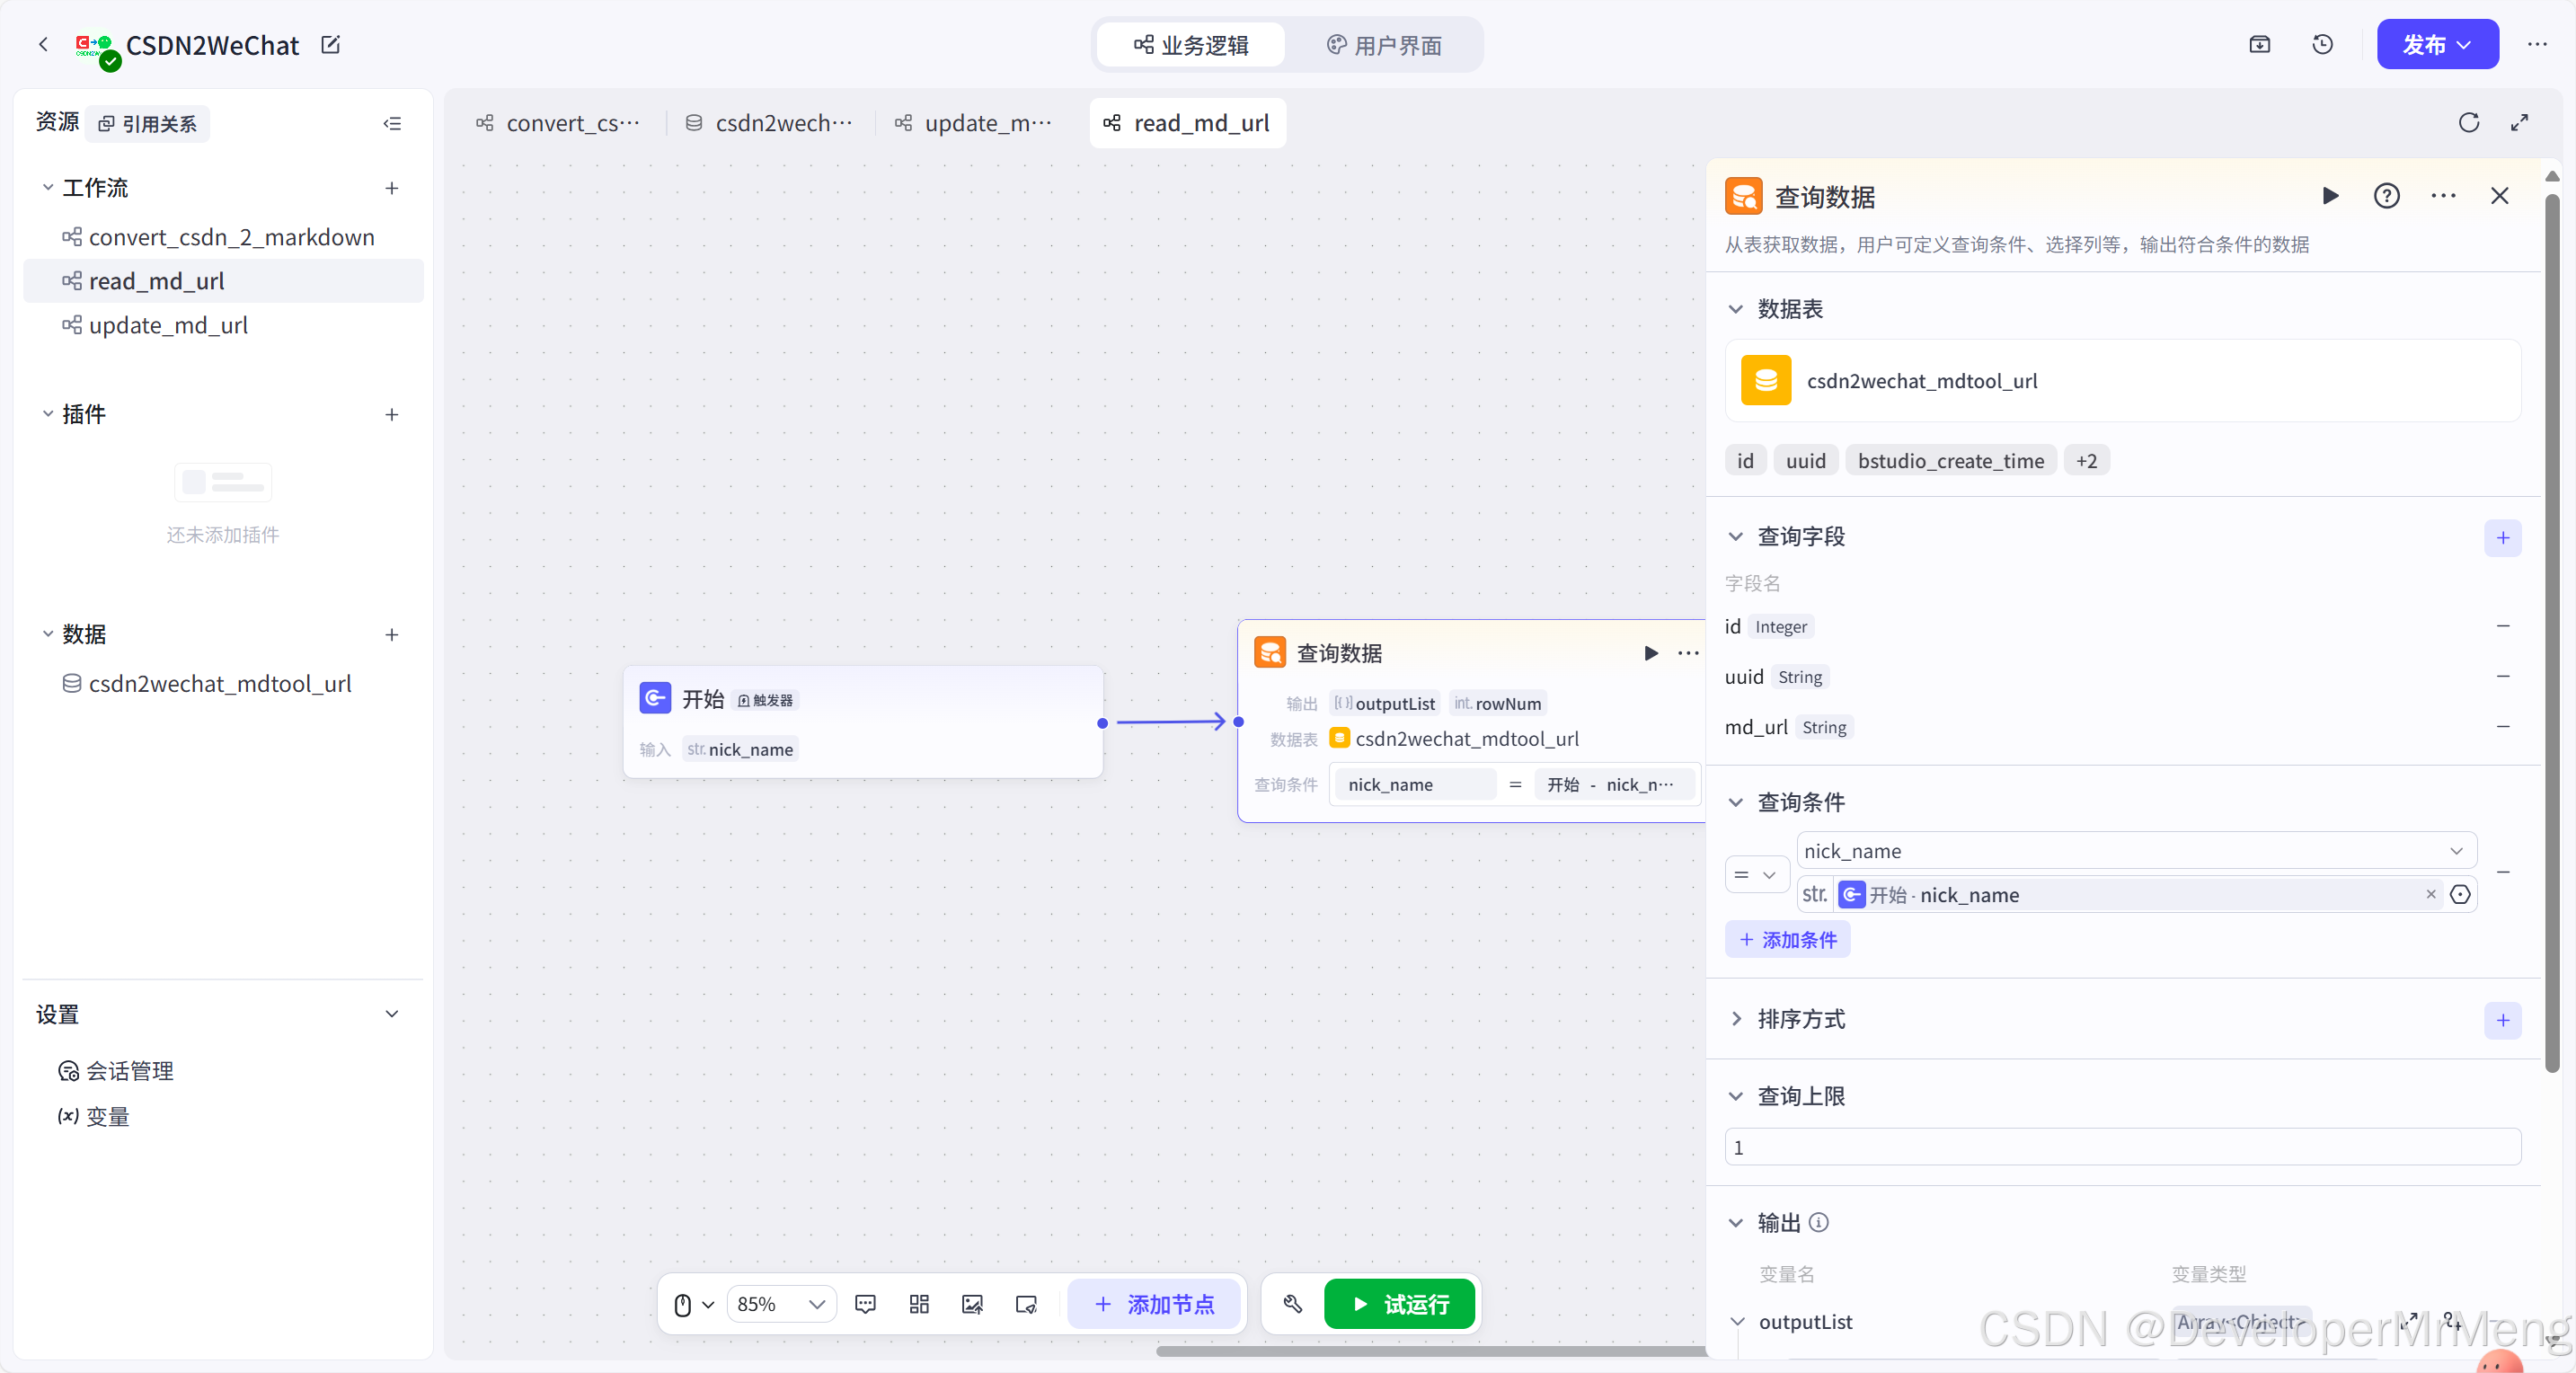Select update_md_url workflow in tree

(x=168, y=325)
